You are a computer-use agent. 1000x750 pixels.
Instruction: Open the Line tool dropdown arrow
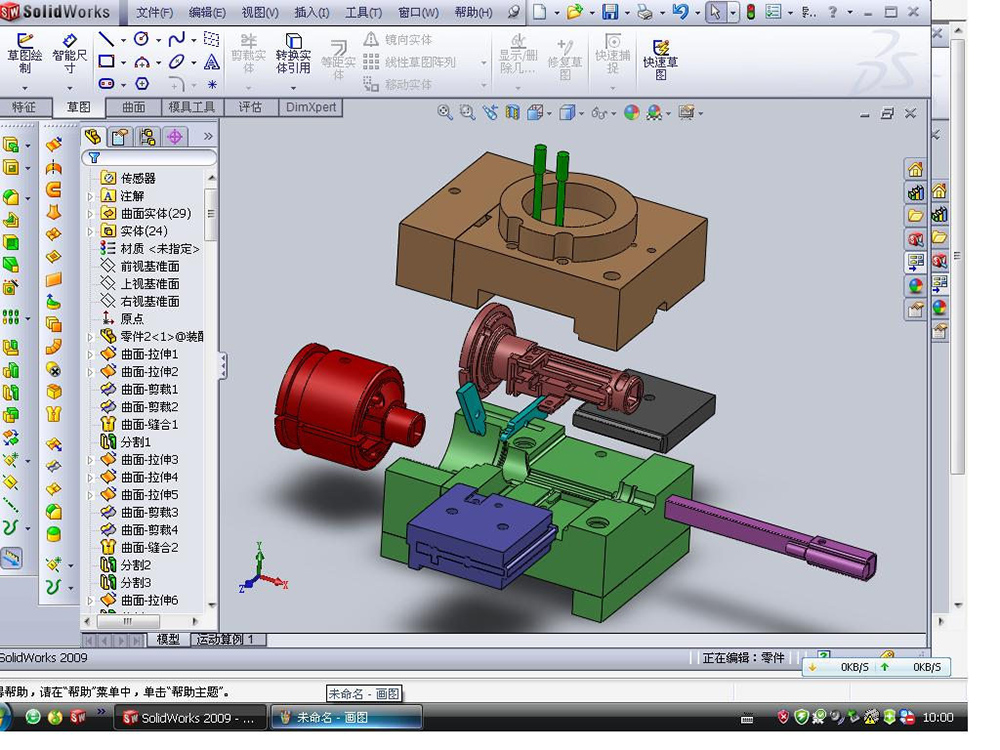point(123,40)
